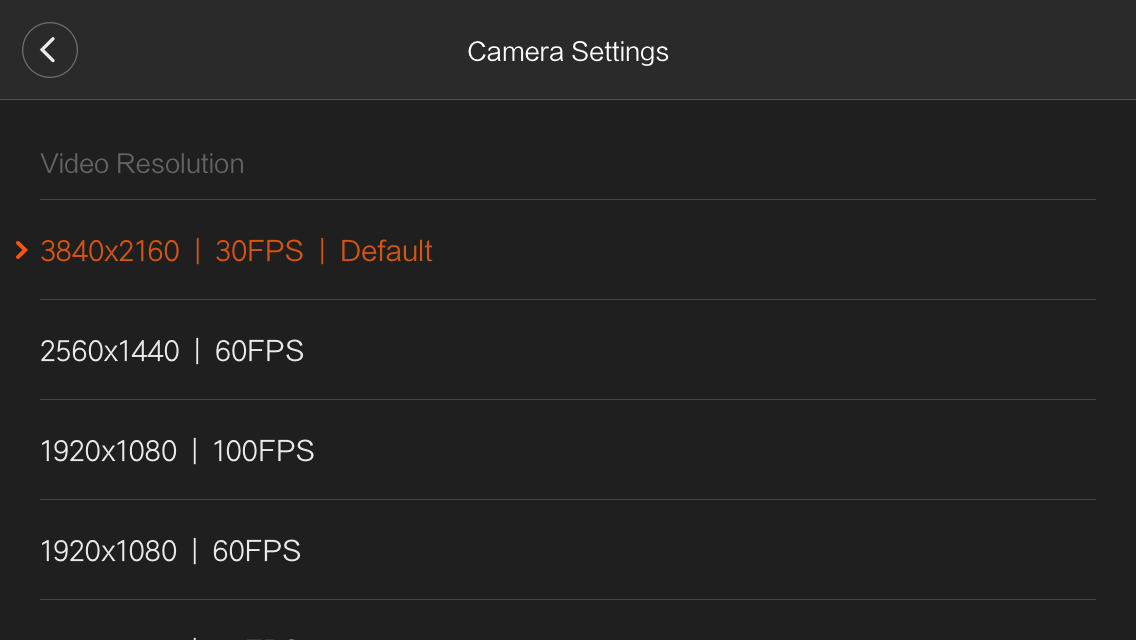This screenshot has height=640, width=1136.
Task: Click the orange chevron selection marker
Action: 22,251
